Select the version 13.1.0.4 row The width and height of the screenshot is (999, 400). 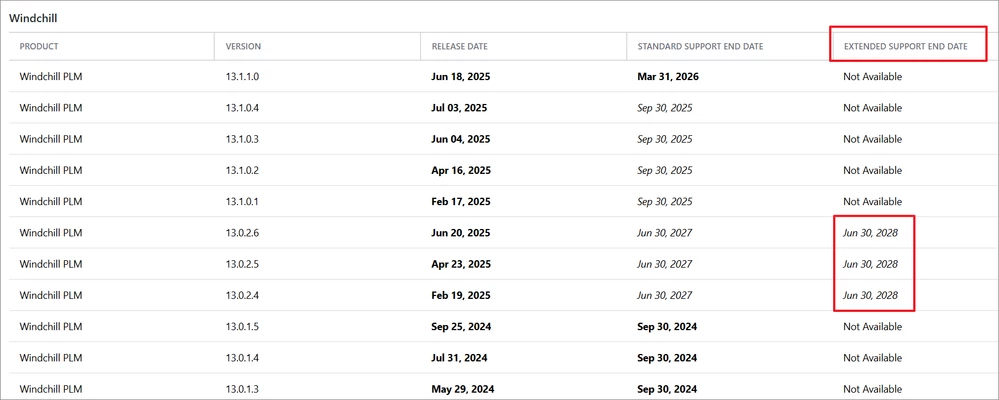pyautogui.click(x=245, y=108)
